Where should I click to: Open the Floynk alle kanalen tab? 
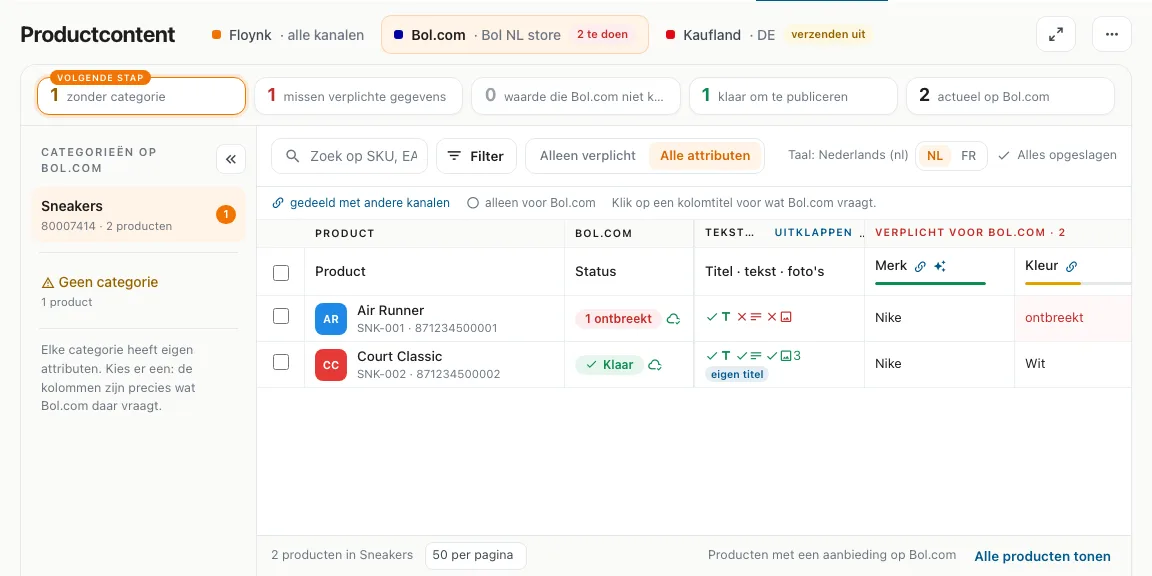coord(288,35)
